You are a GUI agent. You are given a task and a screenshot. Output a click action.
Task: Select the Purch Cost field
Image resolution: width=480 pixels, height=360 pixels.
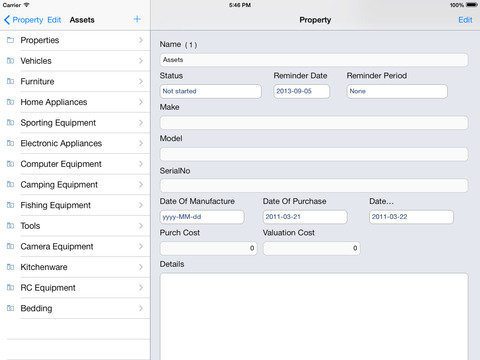point(208,248)
